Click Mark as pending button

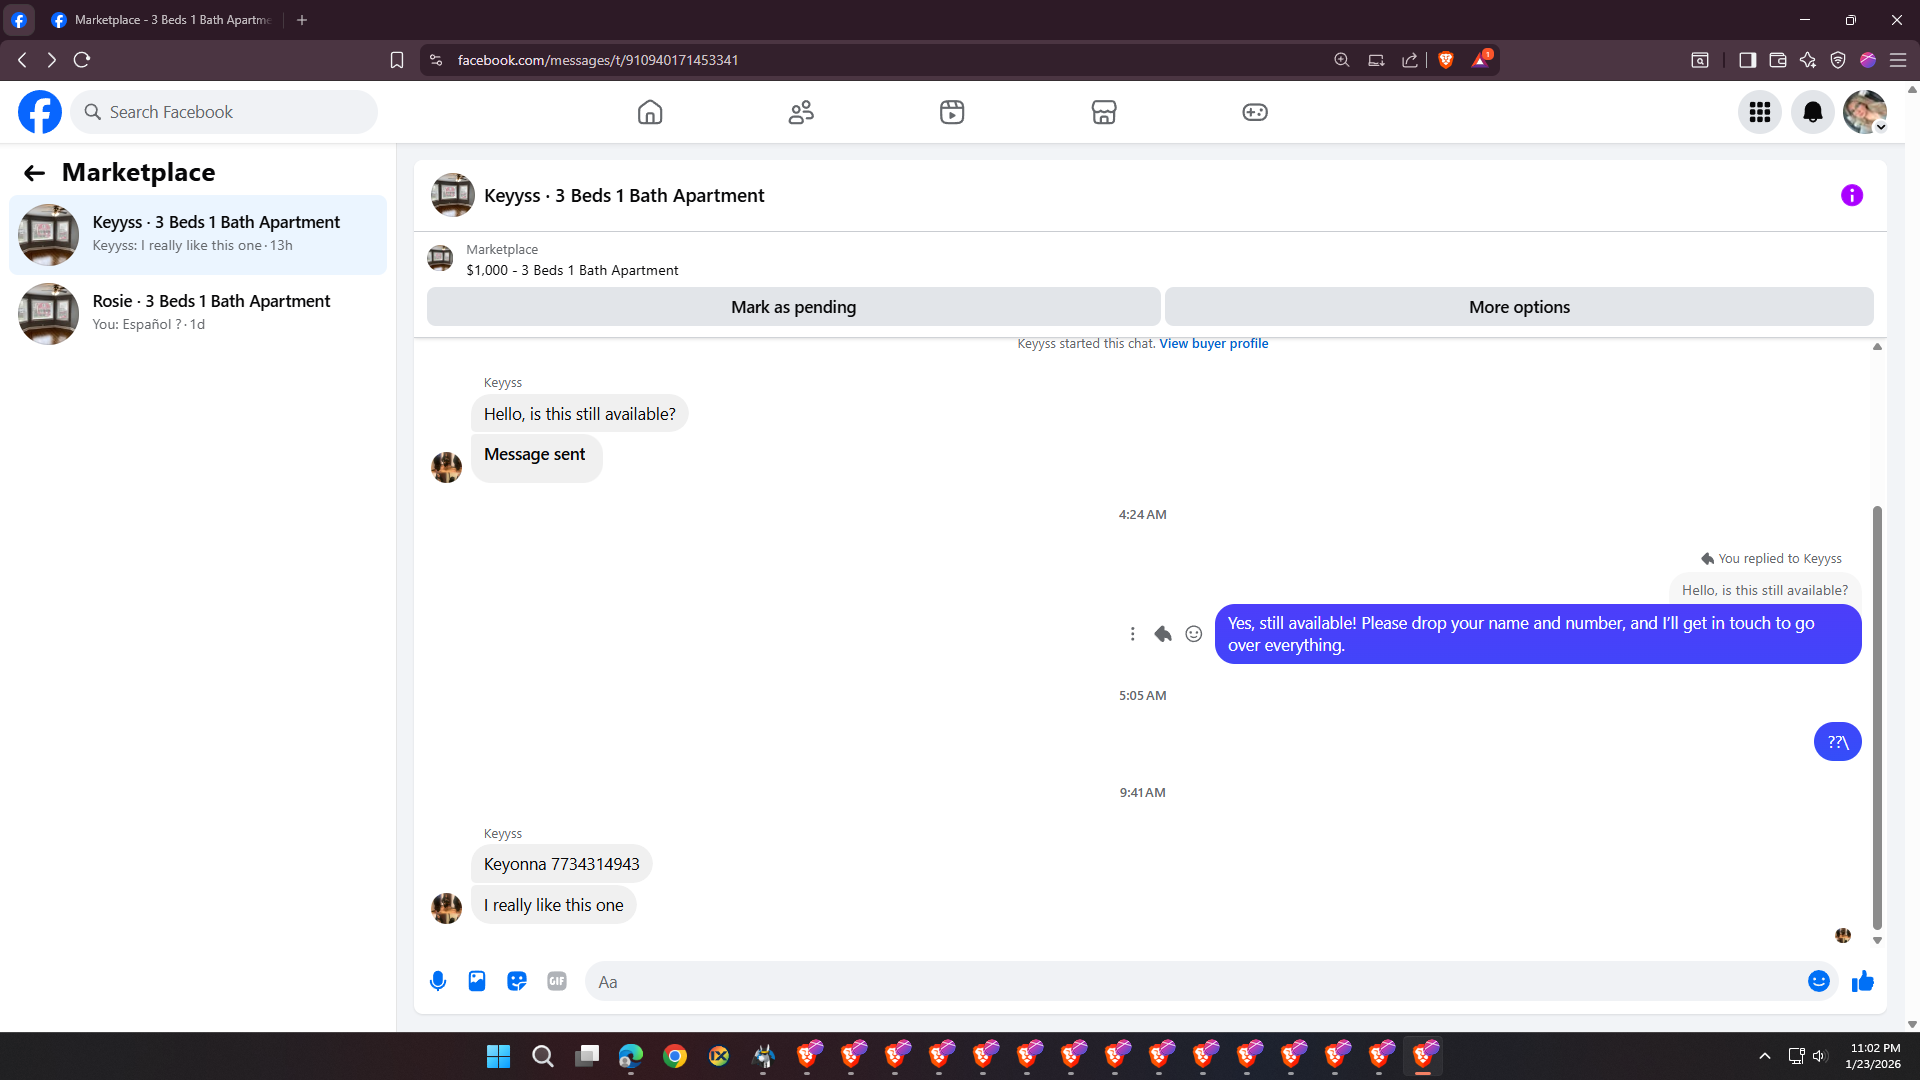click(x=793, y=307)
